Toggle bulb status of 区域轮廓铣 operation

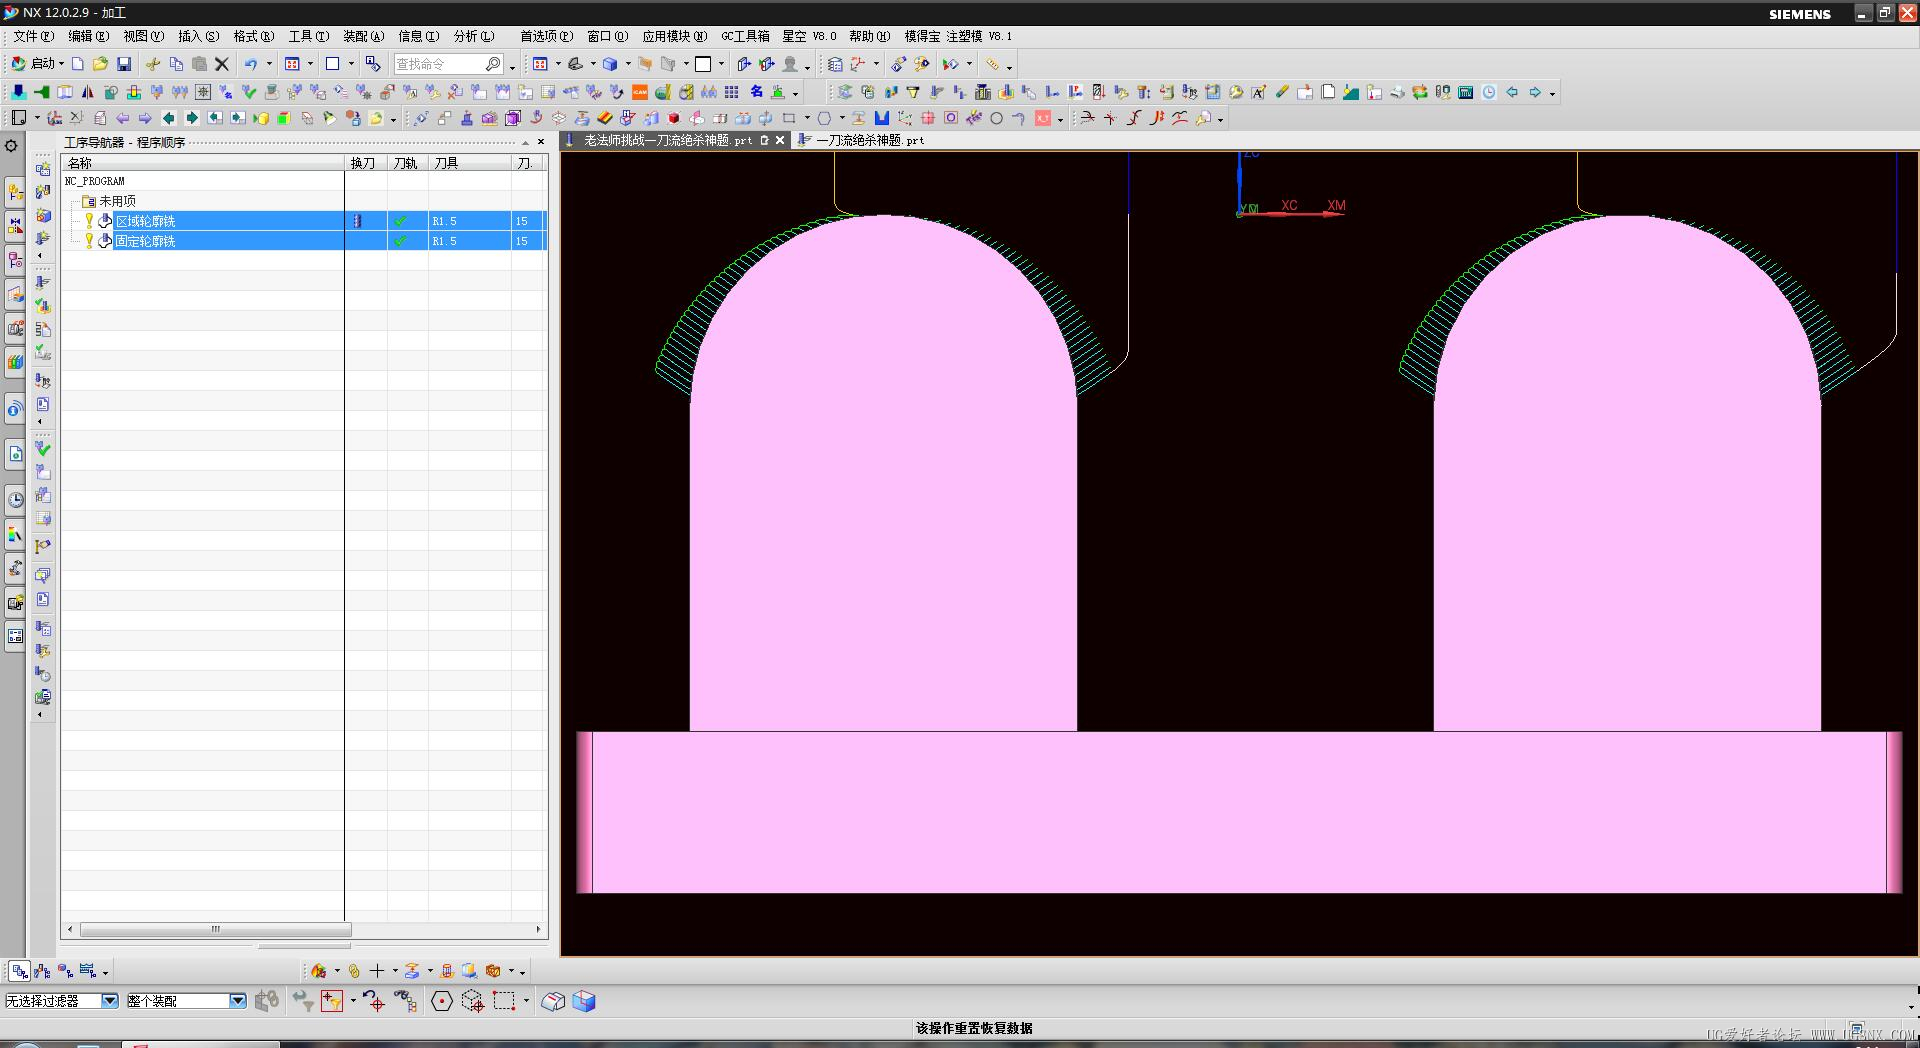coord(88,221)
